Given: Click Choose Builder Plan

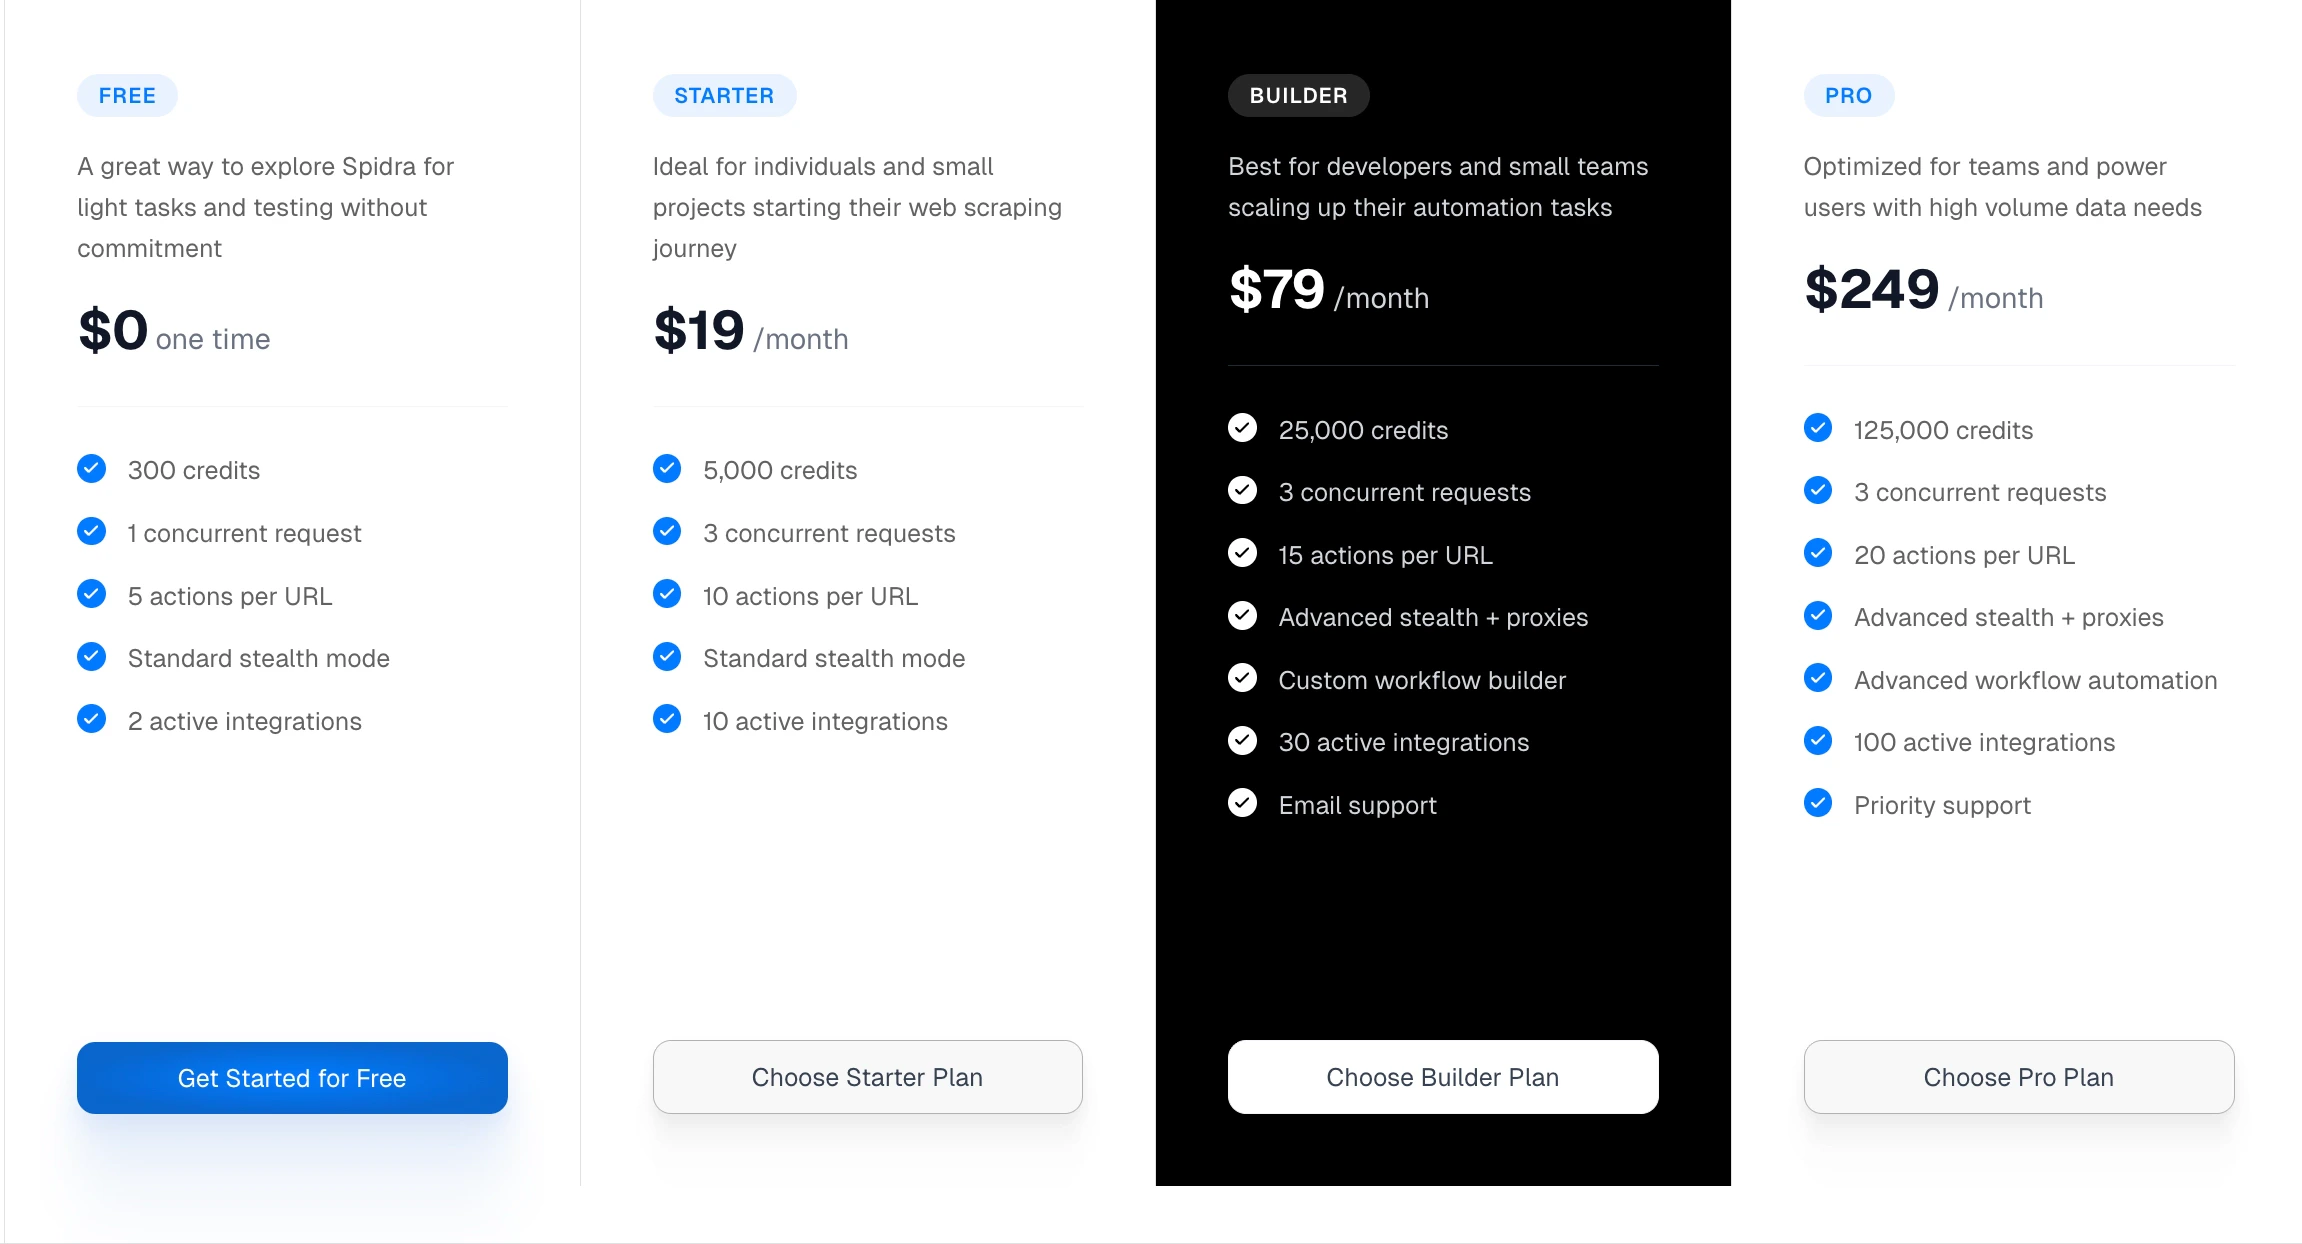Looking at the screenshot, I should (x=1442, y=1077).
